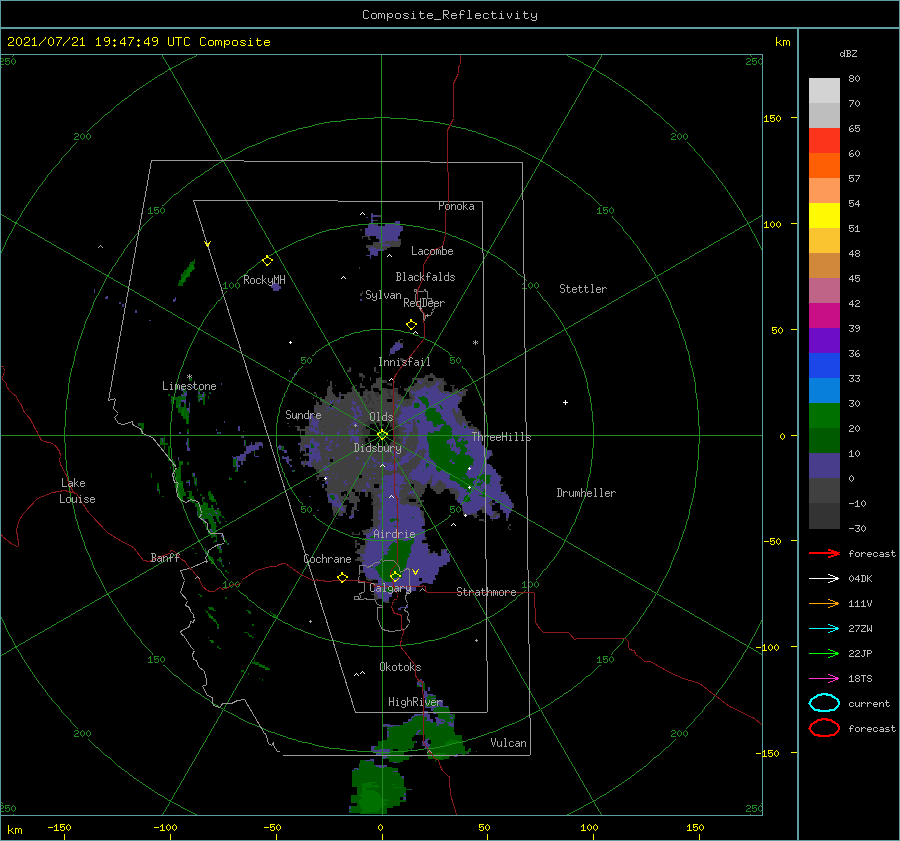The image size is (900, 841).
Task: Click the 04DK legend text
Action: 860,579
